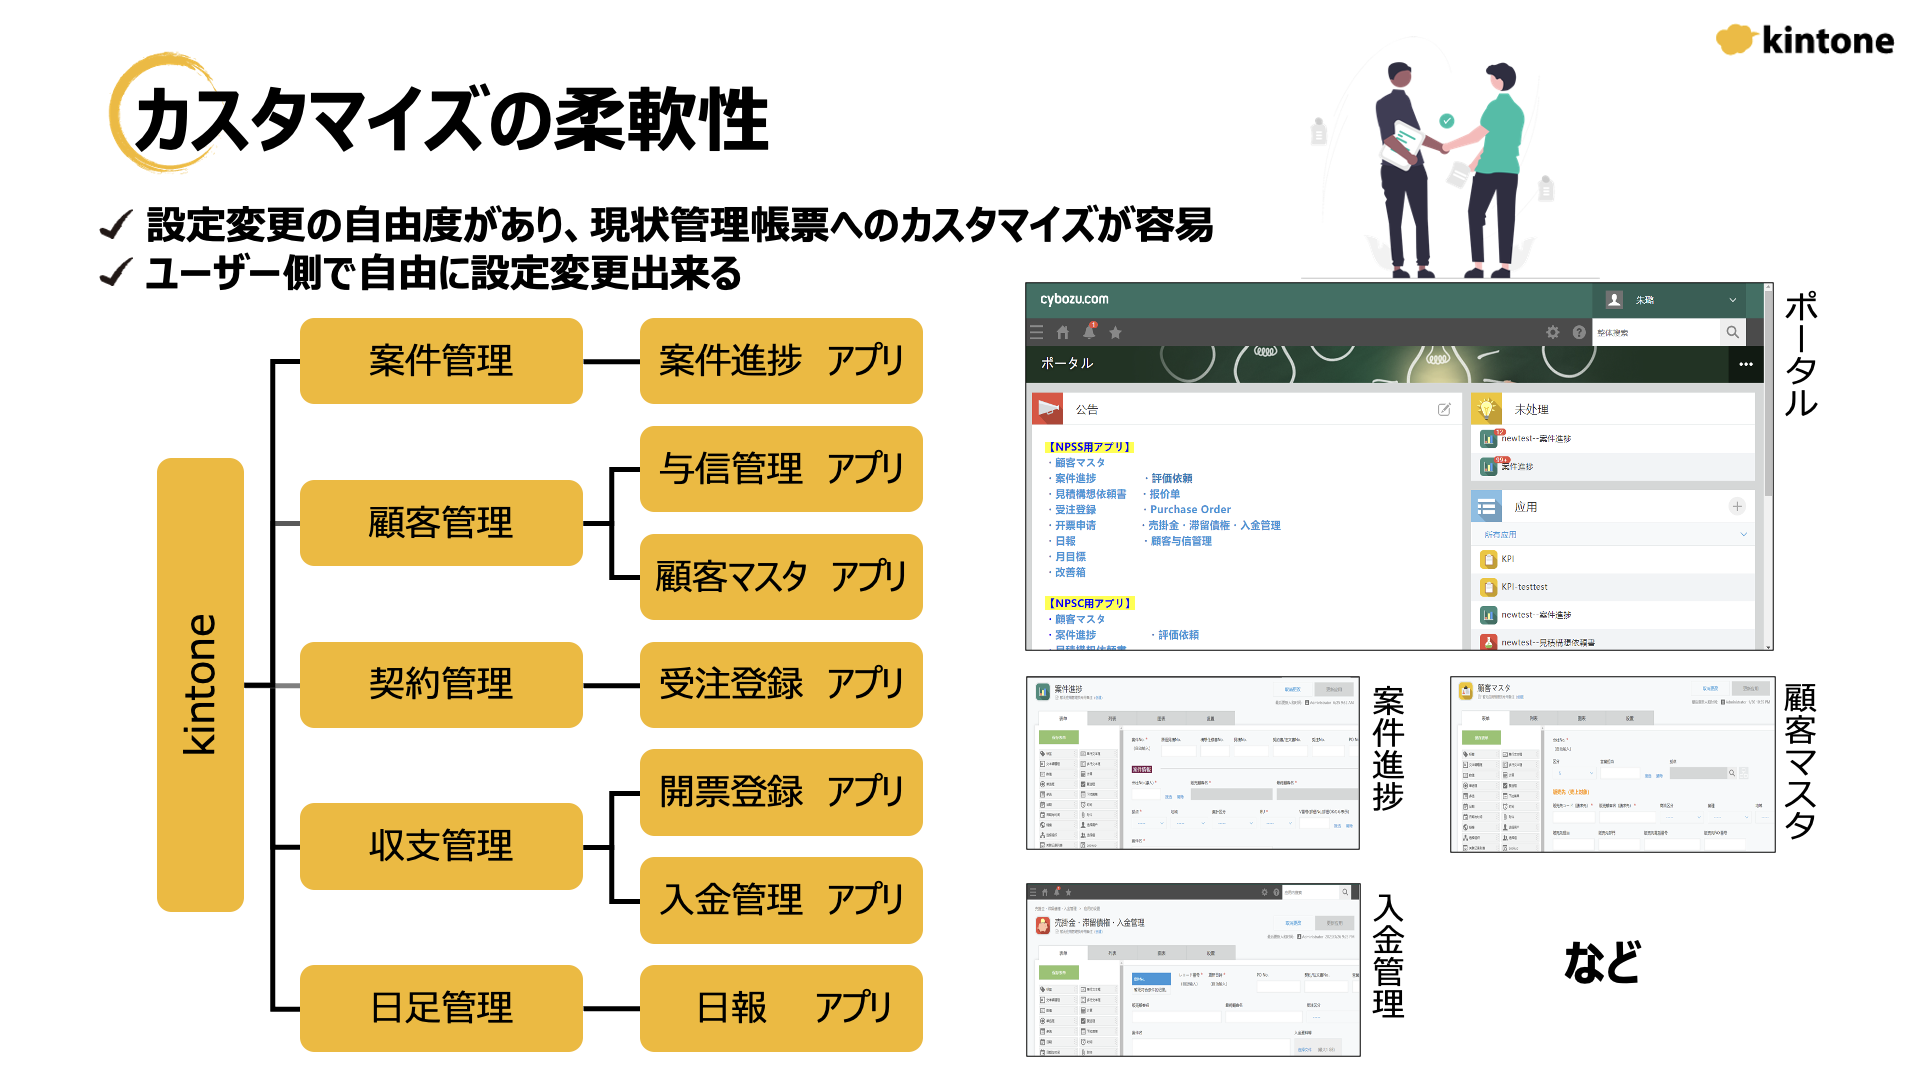
Task: Select the 与信管理 アプリ box
Action: [781, 469]
